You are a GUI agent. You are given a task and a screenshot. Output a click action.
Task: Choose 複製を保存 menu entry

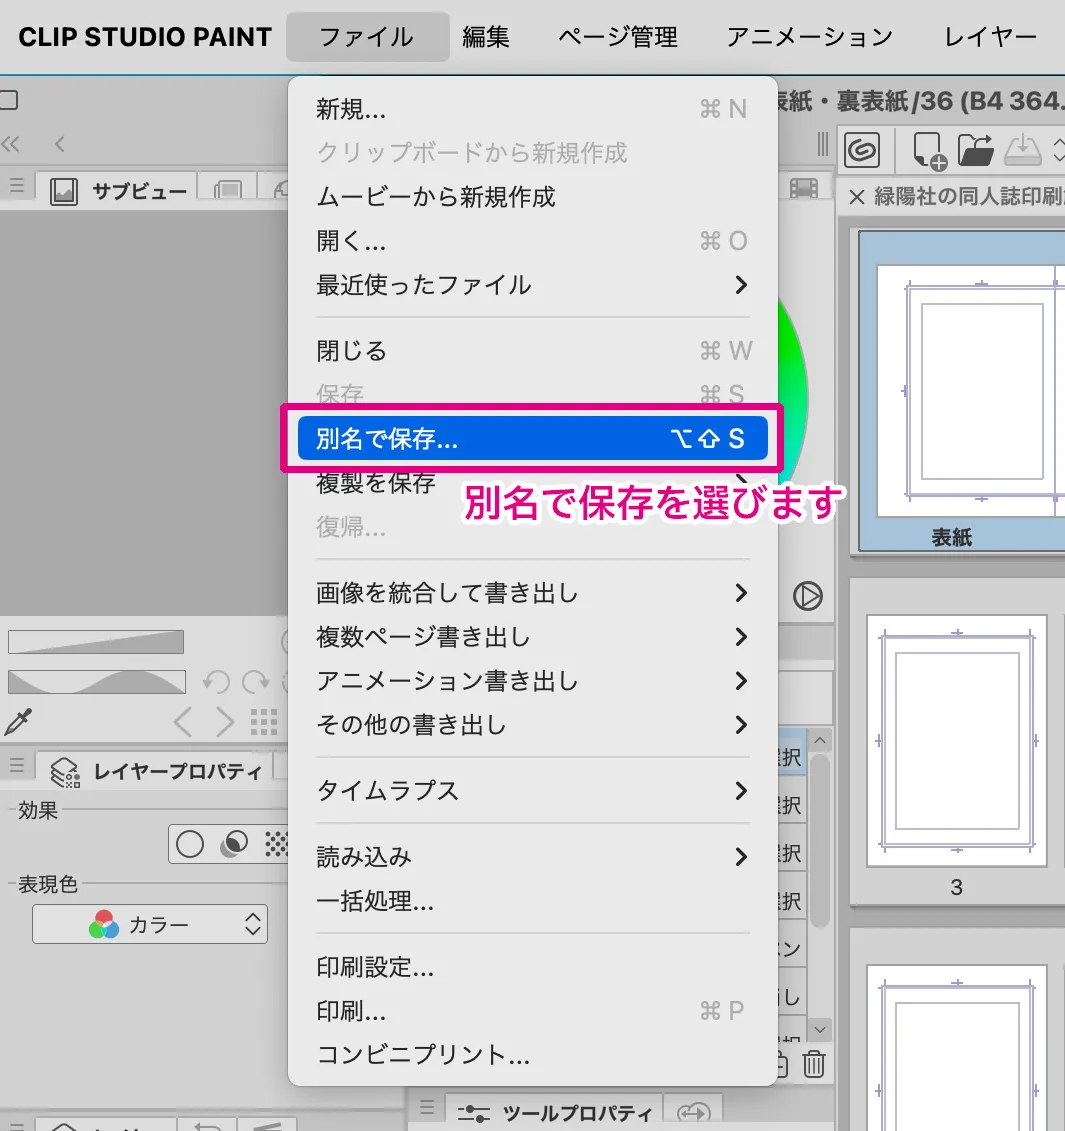(532, 483)
